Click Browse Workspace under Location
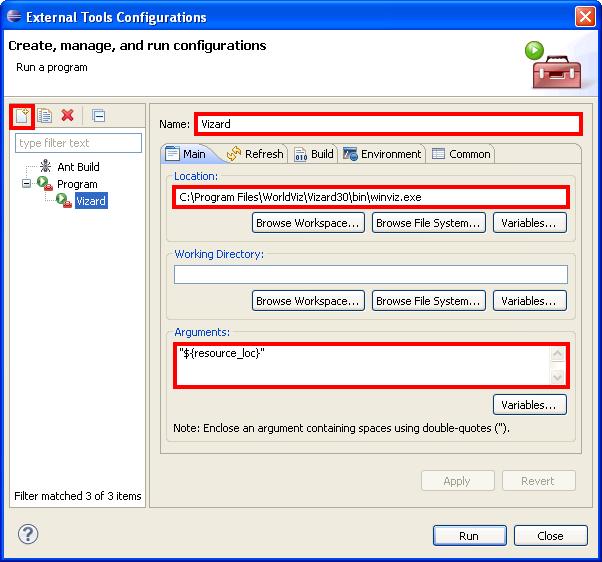602x562 pixels. click(x=308, y=223)
